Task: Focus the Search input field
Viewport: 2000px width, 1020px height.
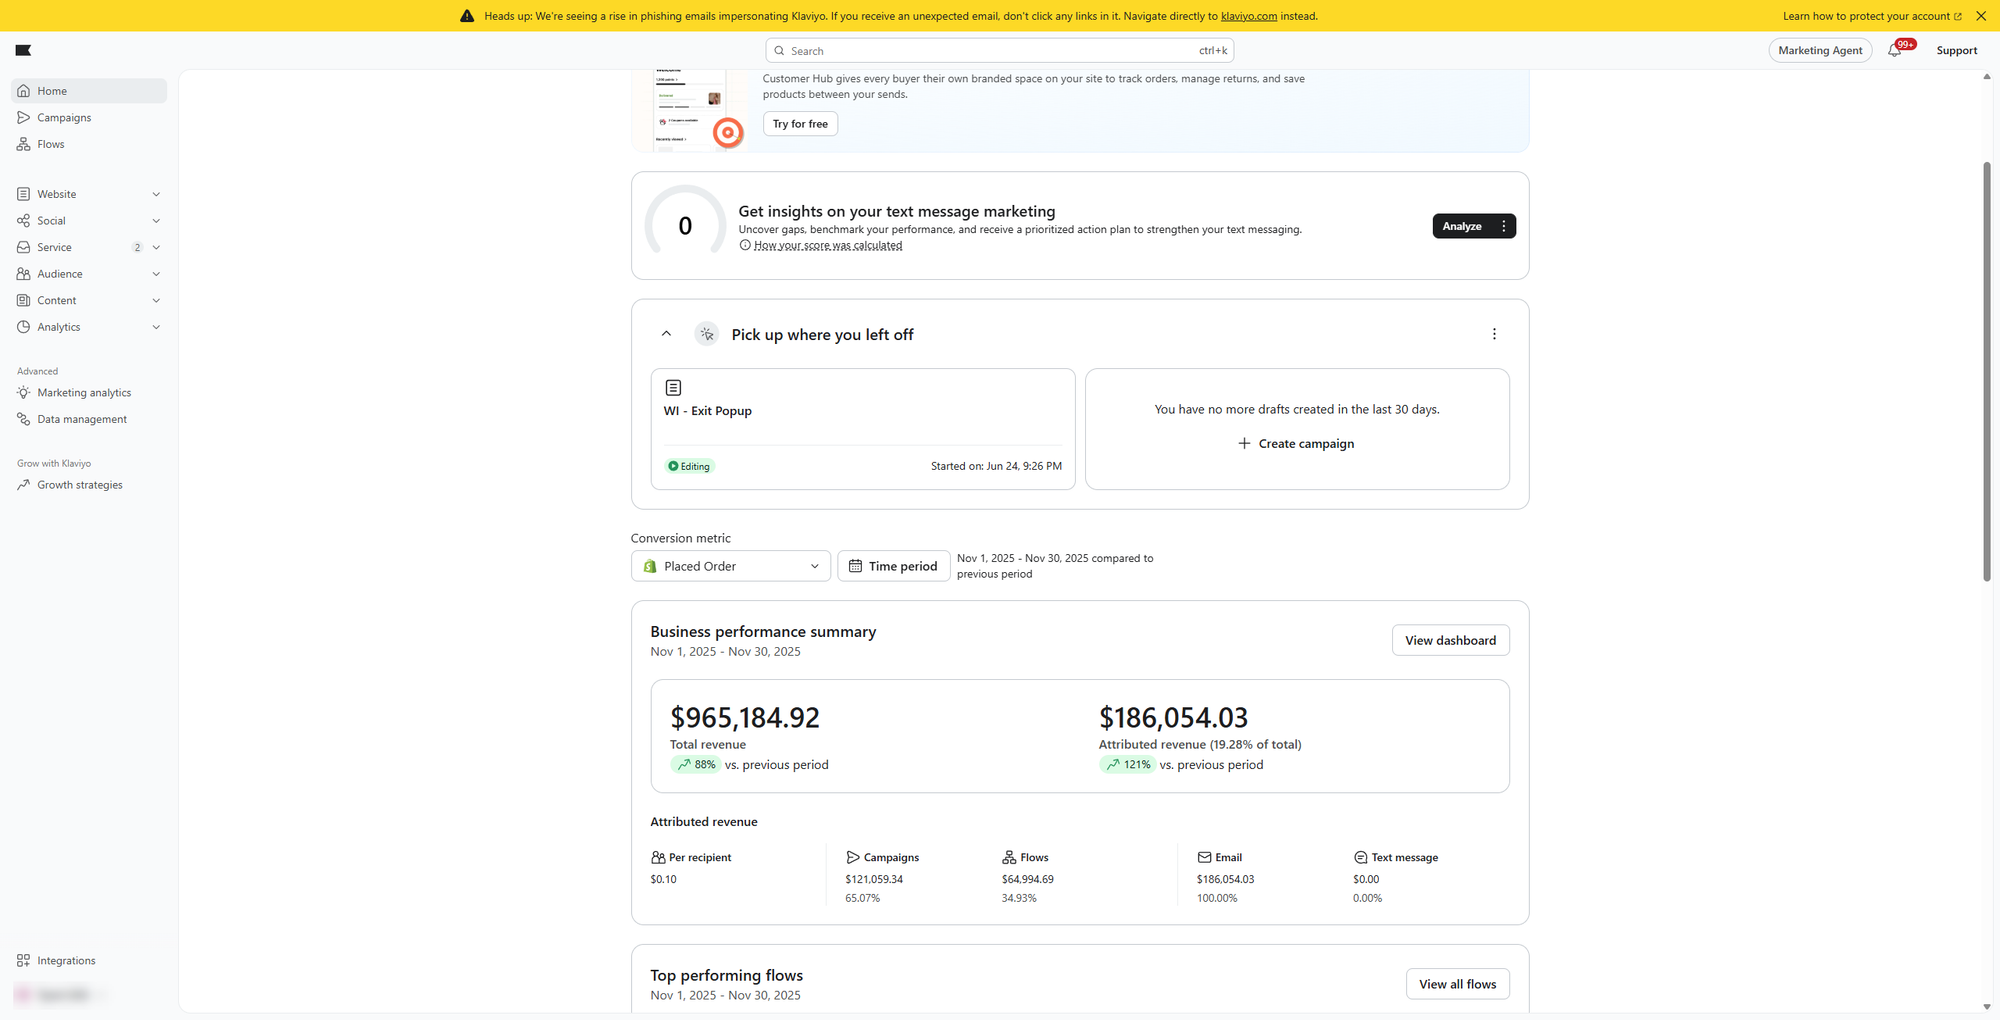Action: 1000,50
